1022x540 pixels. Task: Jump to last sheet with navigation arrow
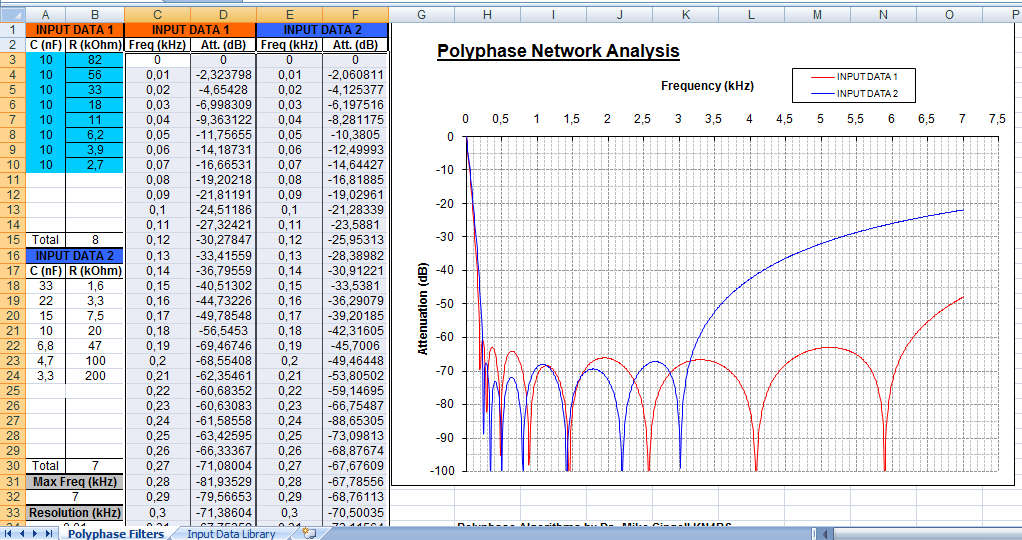[x=50, y=533]
